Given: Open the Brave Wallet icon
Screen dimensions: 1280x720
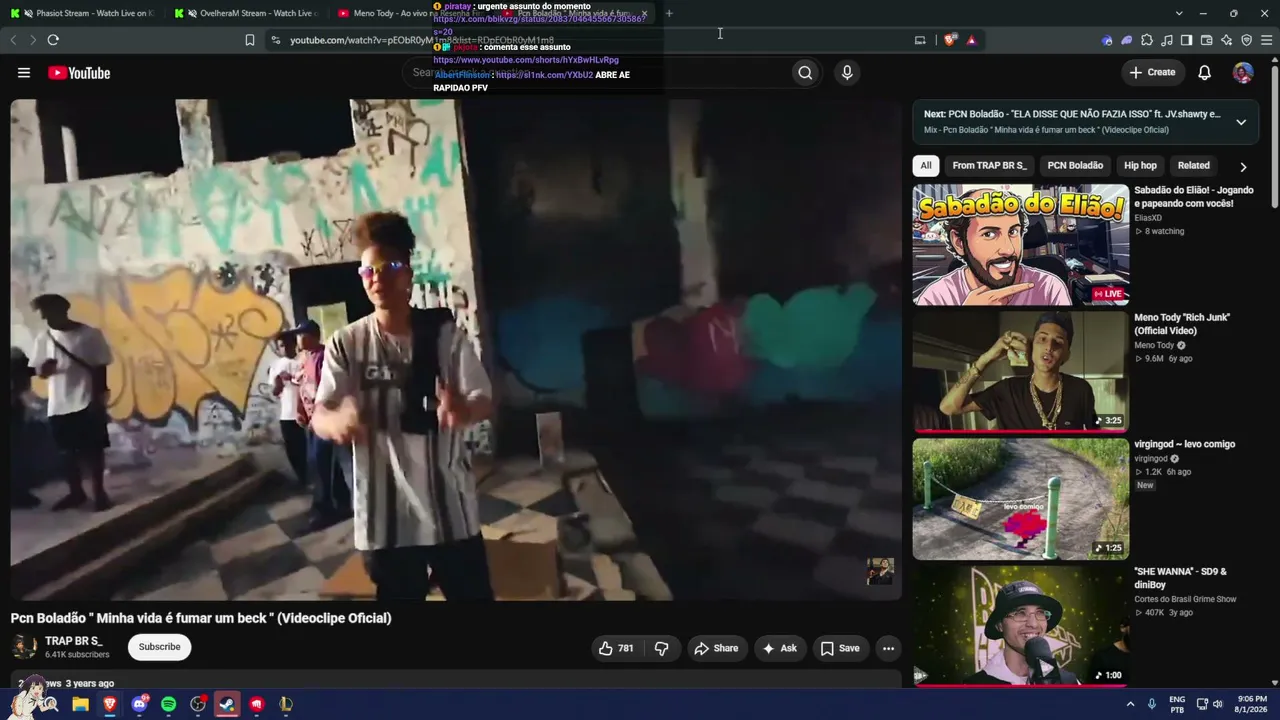Looking at the screenshot, I should coord(1206,40).
